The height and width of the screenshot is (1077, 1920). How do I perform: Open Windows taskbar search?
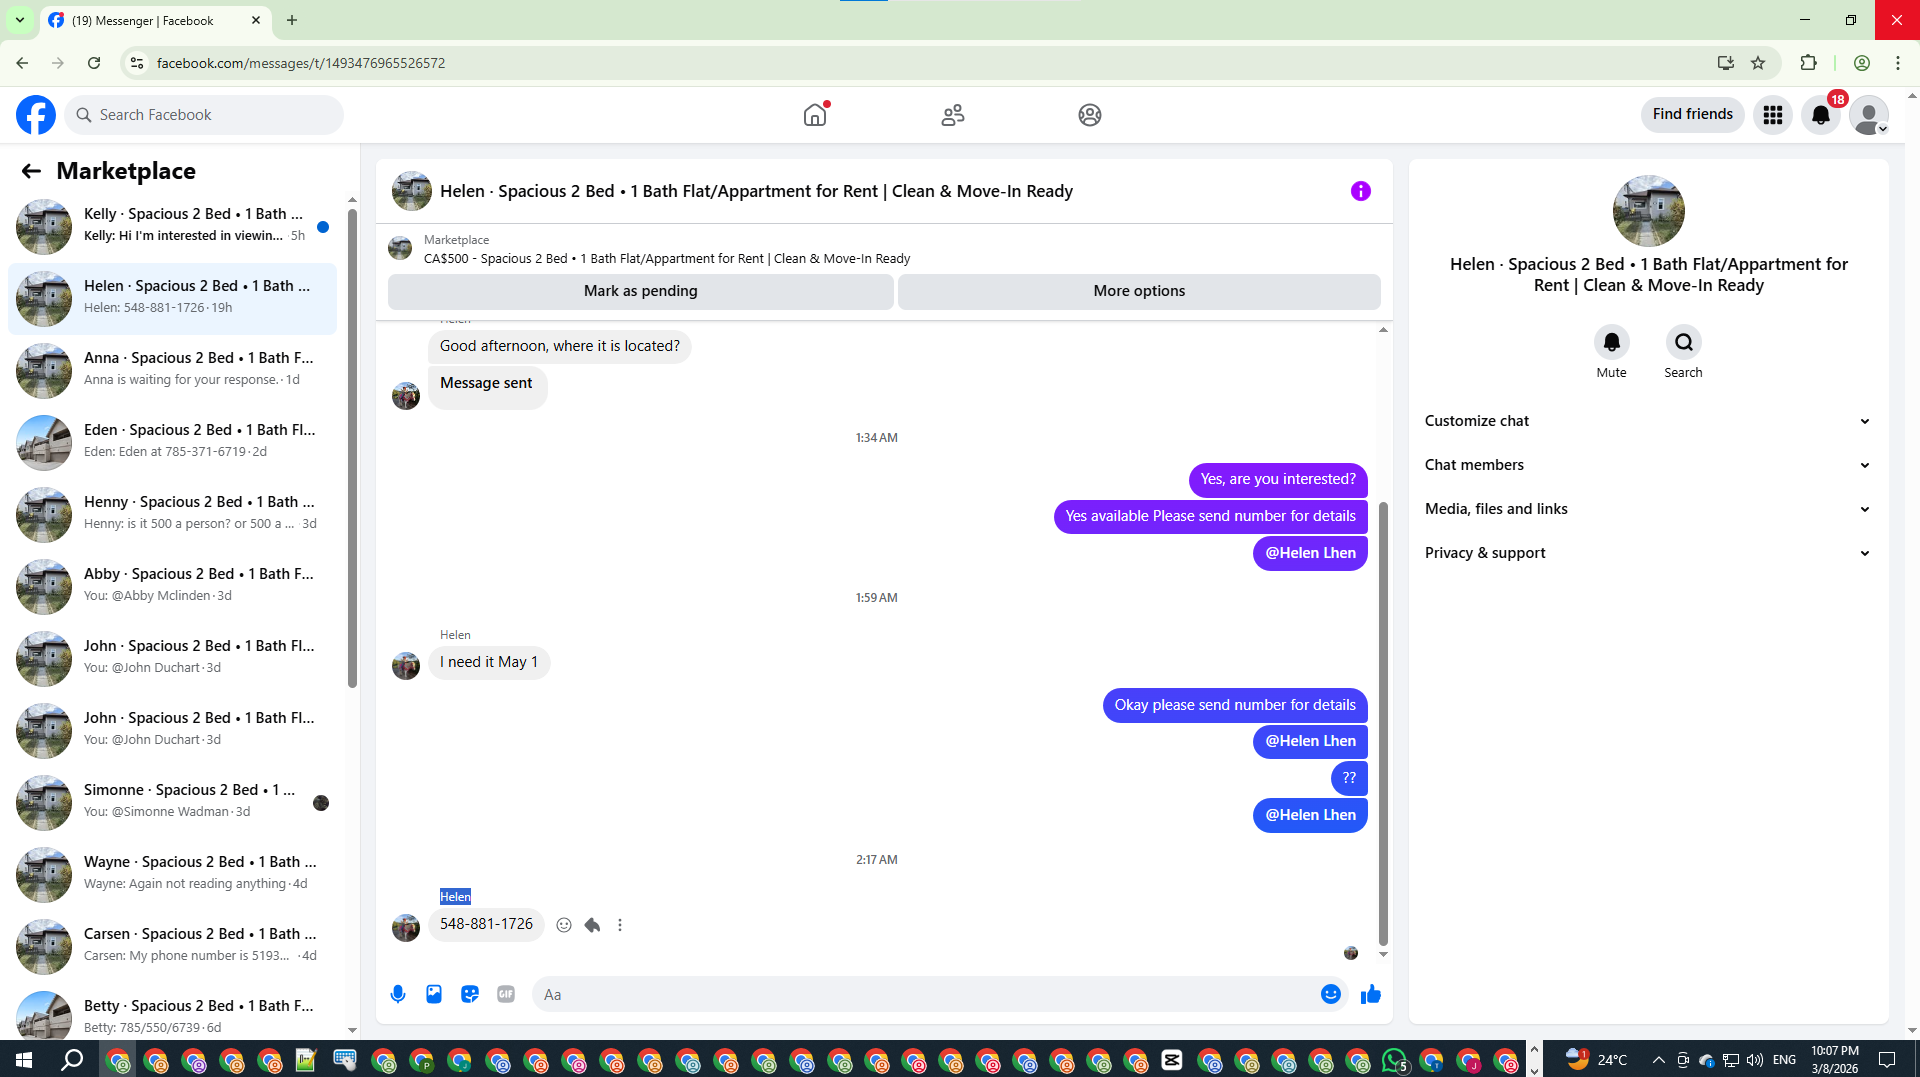[72, 1060]
